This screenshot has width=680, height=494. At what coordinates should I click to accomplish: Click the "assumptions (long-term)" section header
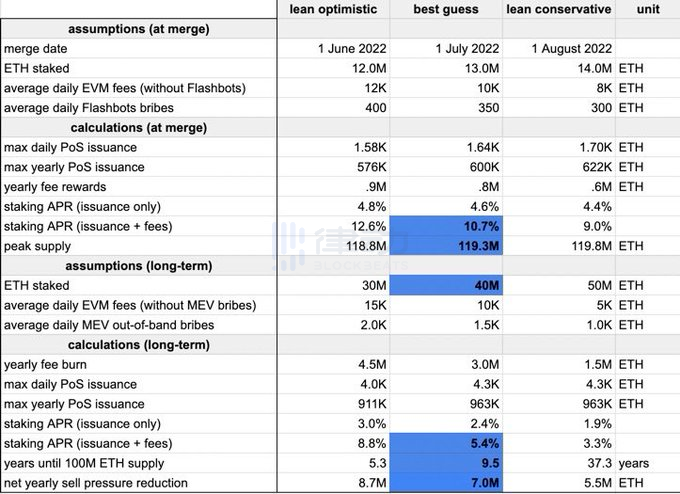tap(139, 266)
